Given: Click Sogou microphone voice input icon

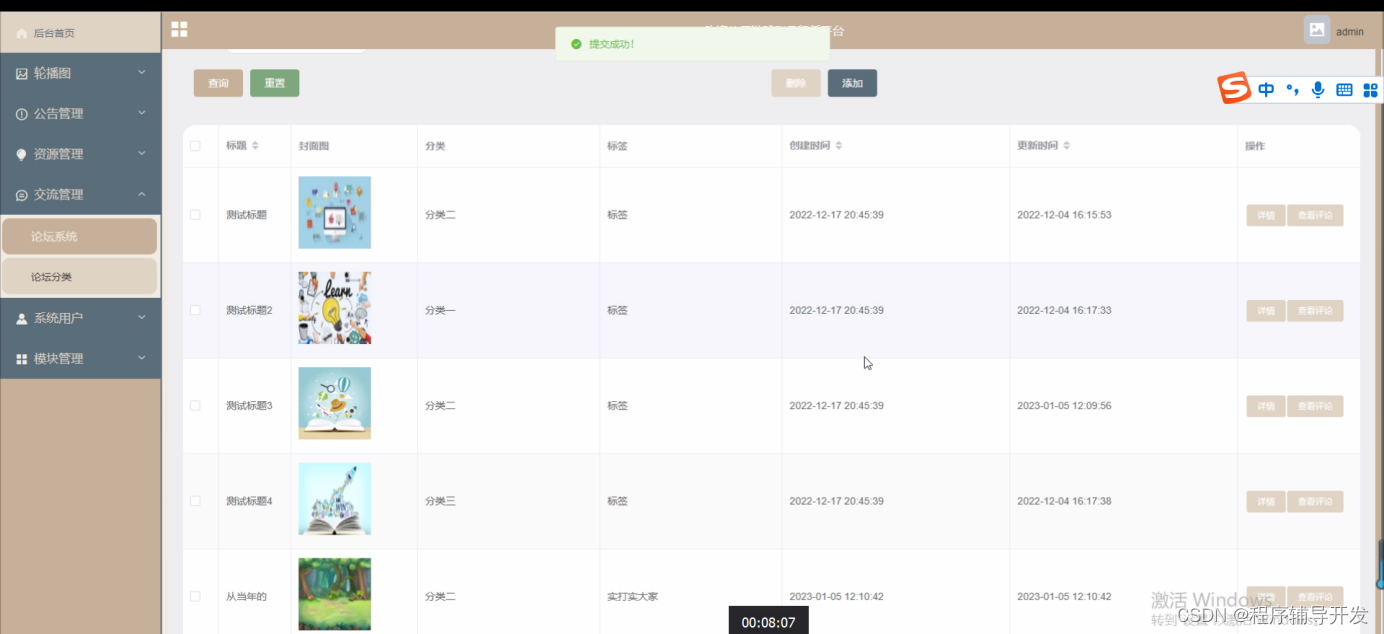Looking at the screenshot, I should click(x=1318, y=90).
